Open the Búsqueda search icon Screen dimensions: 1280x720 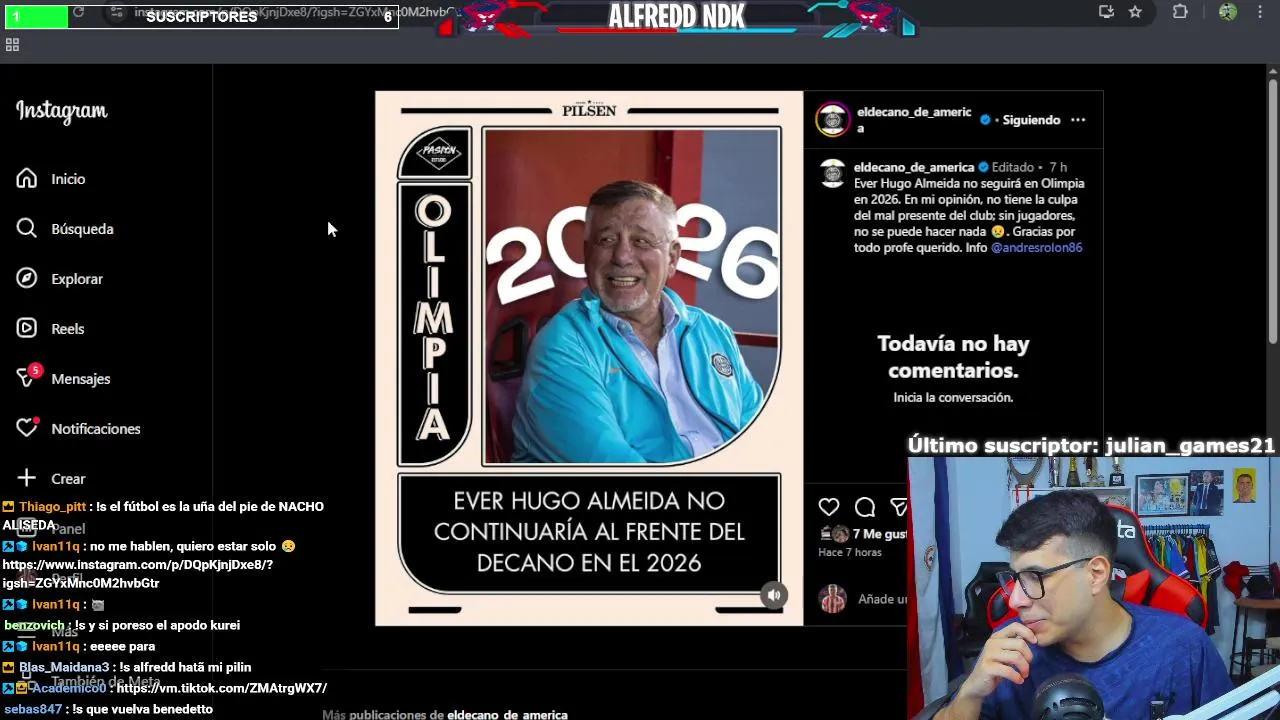[x=27, y=229]
